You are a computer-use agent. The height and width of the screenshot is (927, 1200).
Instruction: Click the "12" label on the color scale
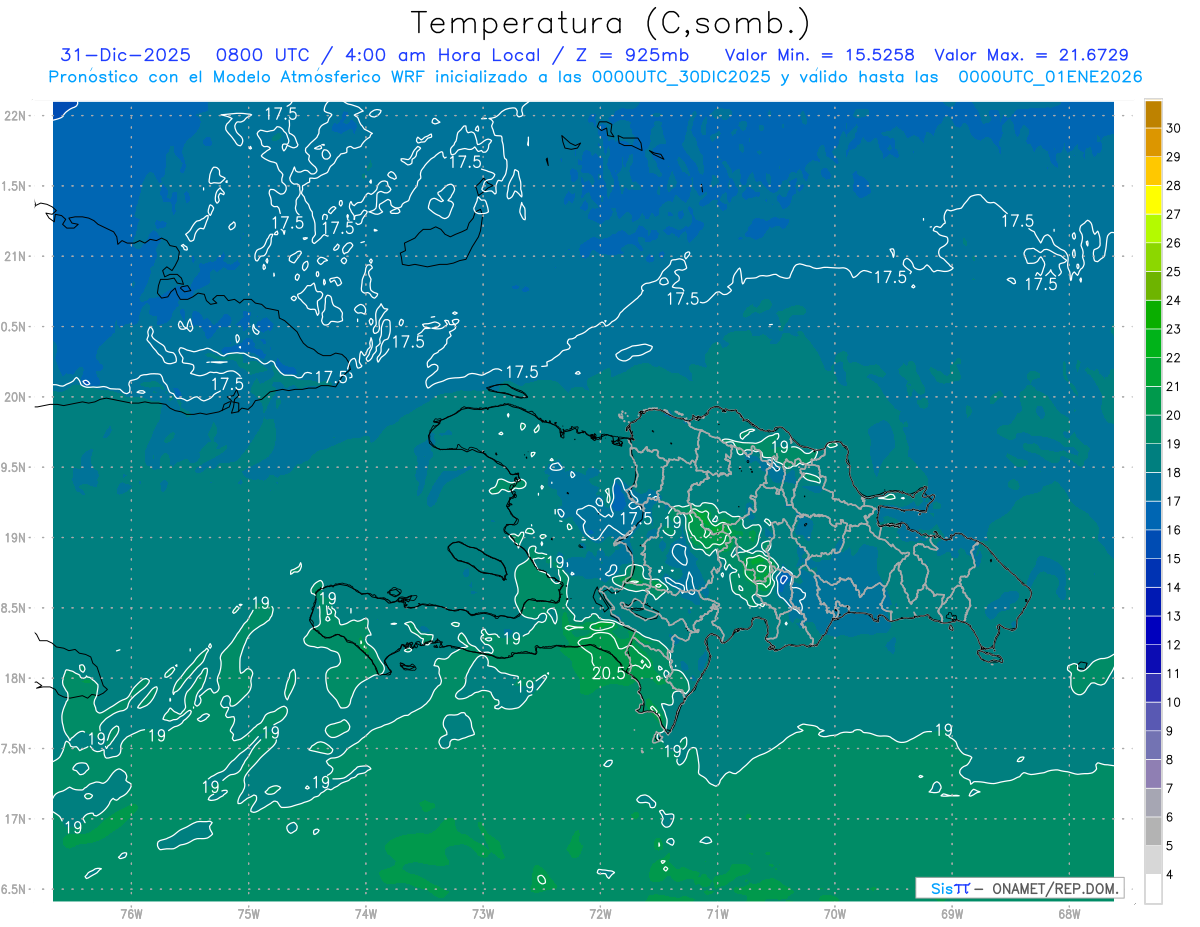[1173, 645]
